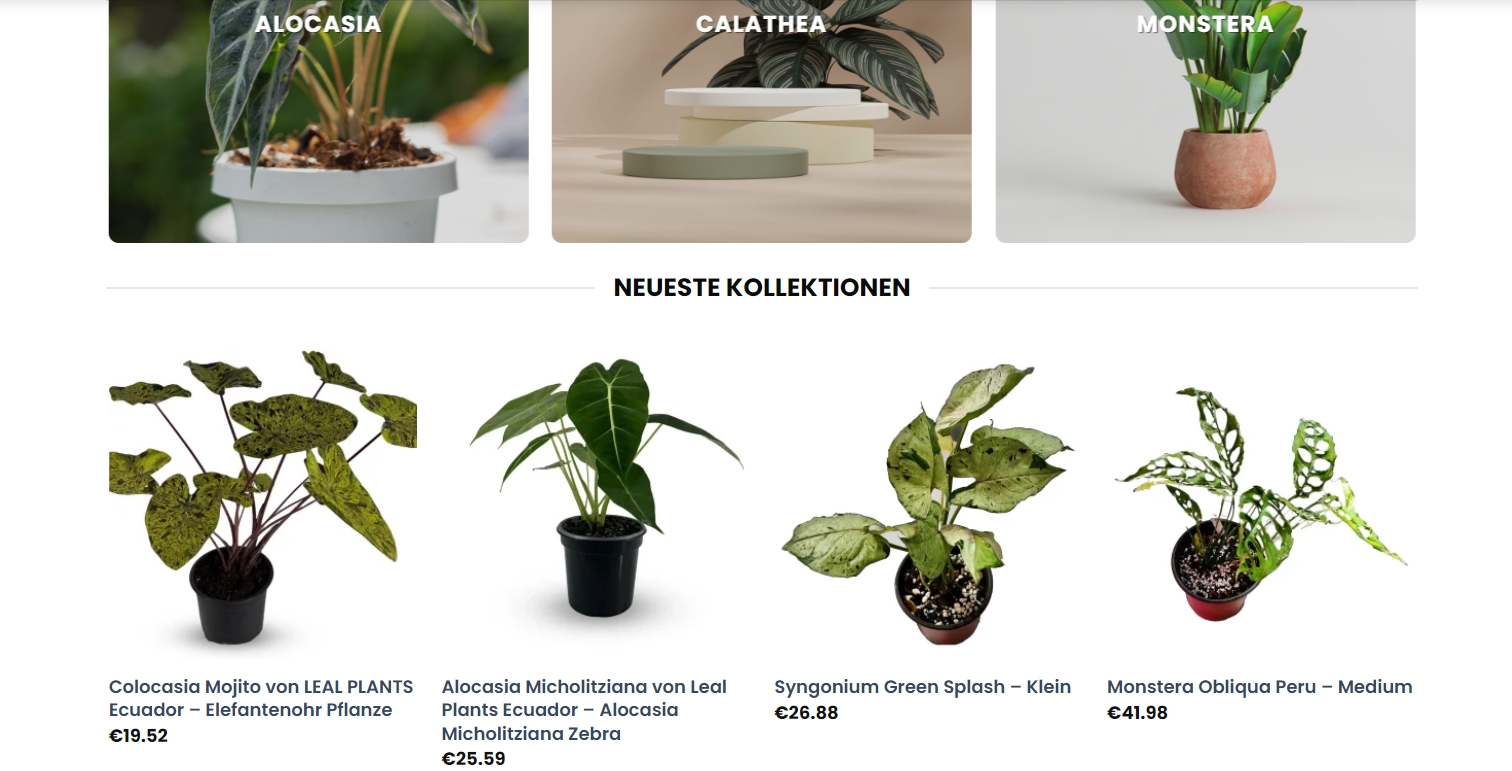Viewport: 1512px width, 771px height.
Task: Click the €41.98 price
Action: (x=1137, y=713)
